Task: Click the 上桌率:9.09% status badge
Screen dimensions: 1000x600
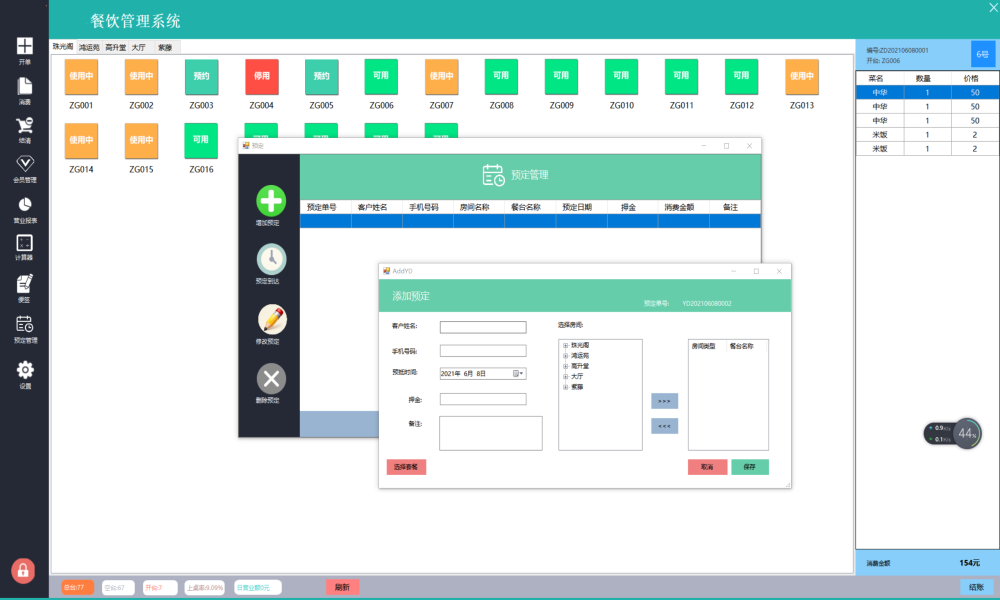Action: tap(205, 588)
